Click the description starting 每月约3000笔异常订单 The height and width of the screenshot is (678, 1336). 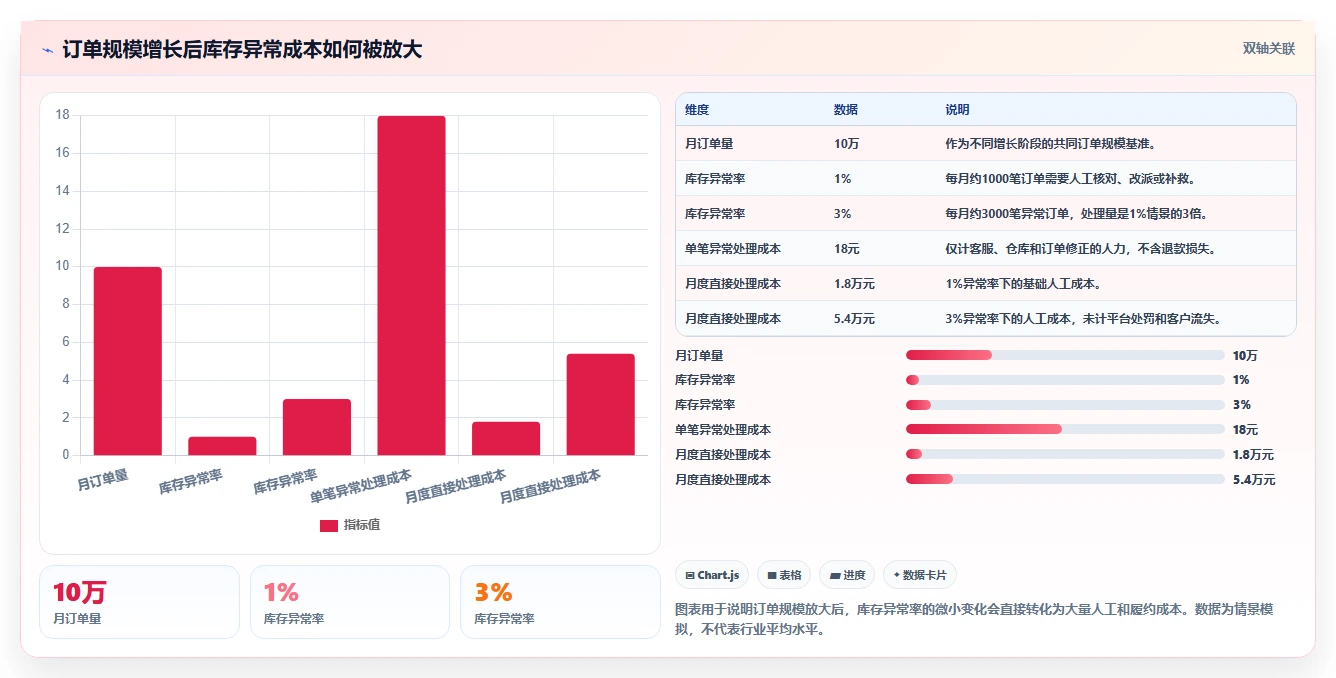(1079, 214)
